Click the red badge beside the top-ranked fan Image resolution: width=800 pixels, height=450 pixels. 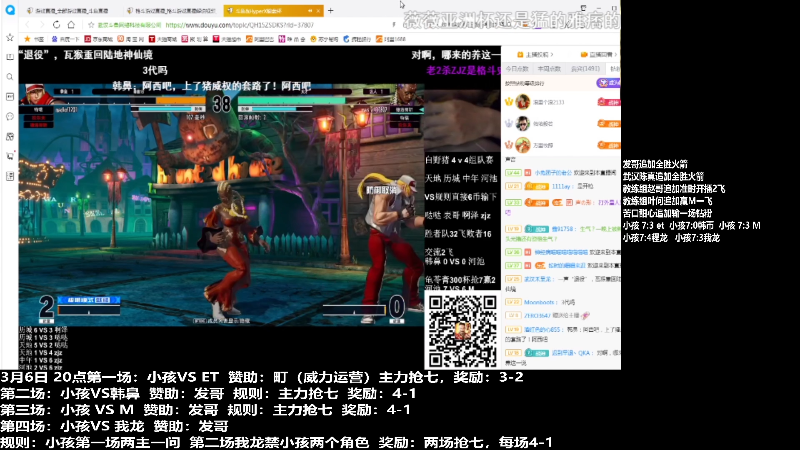[x=609, y=103]
